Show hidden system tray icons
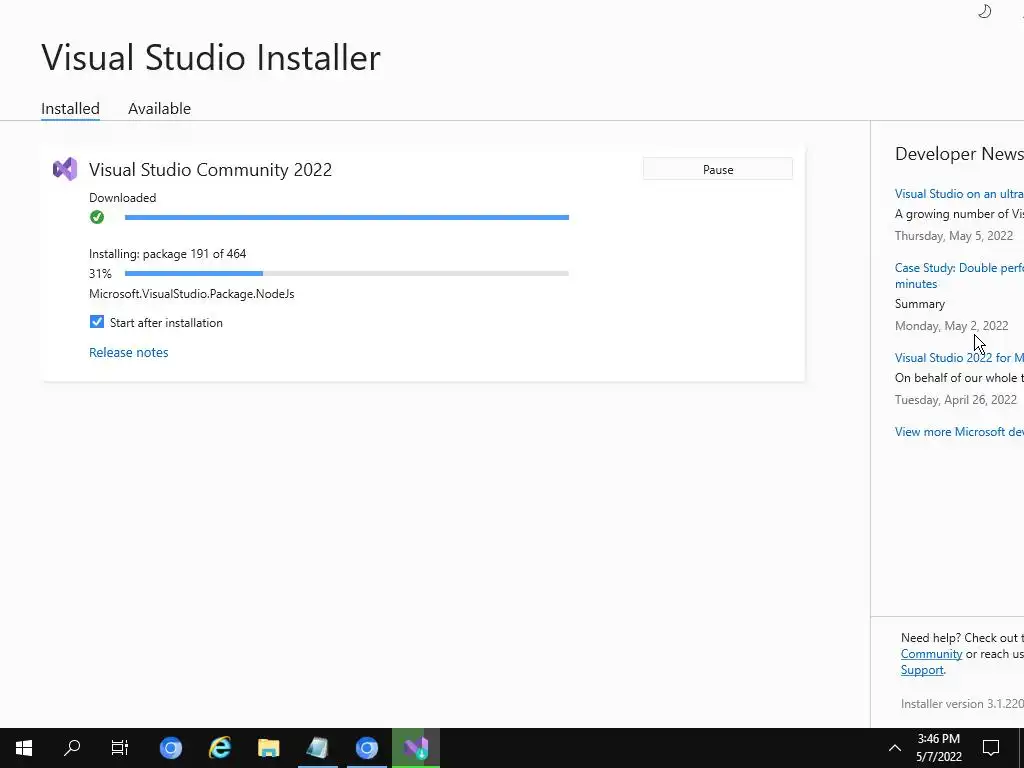The width and height of the screenshot is (1024, 768). [x=895, y=748]
